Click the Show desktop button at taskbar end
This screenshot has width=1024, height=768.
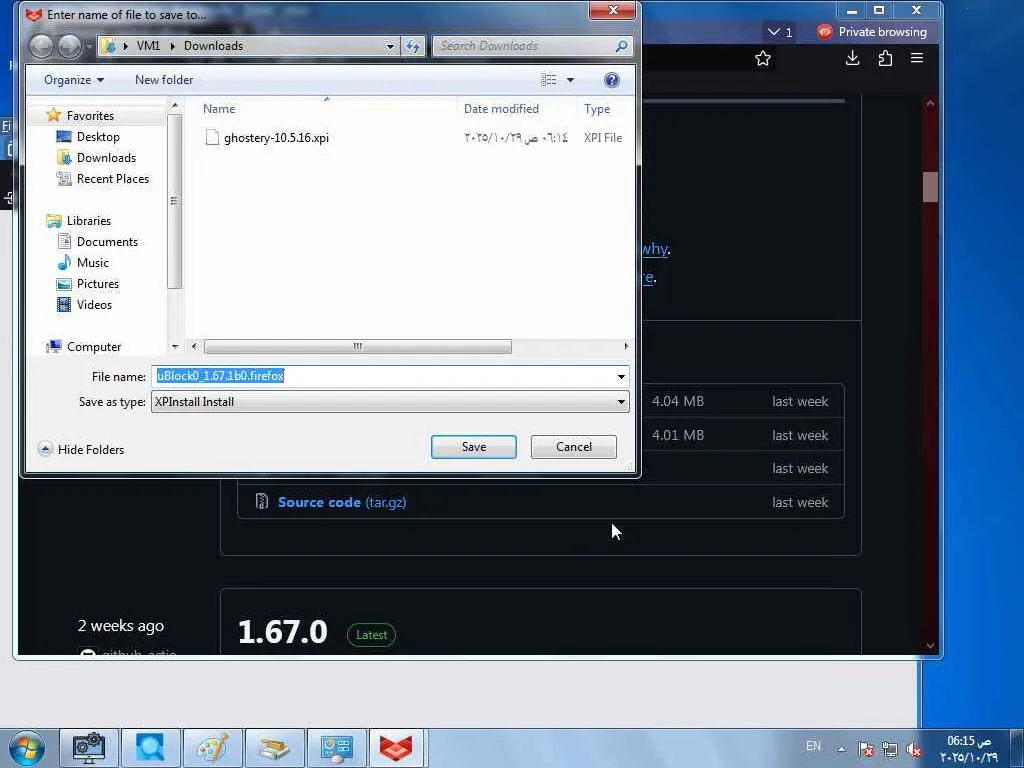(1016, 748)
